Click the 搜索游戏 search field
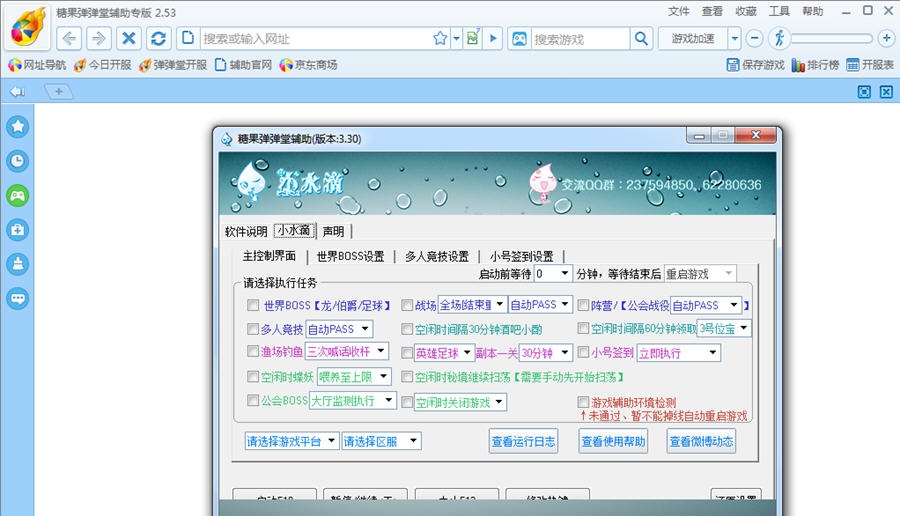 click(x=580, y=38)
